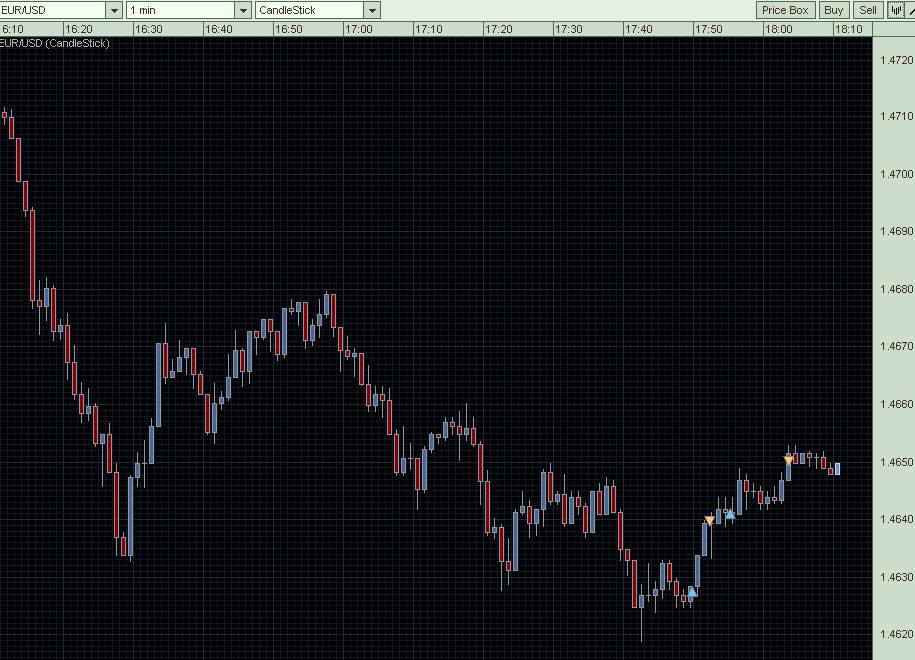This screenshot has height=660, width=915.
Task: Click the 16:30 time axis label
Action: point(149,29)
